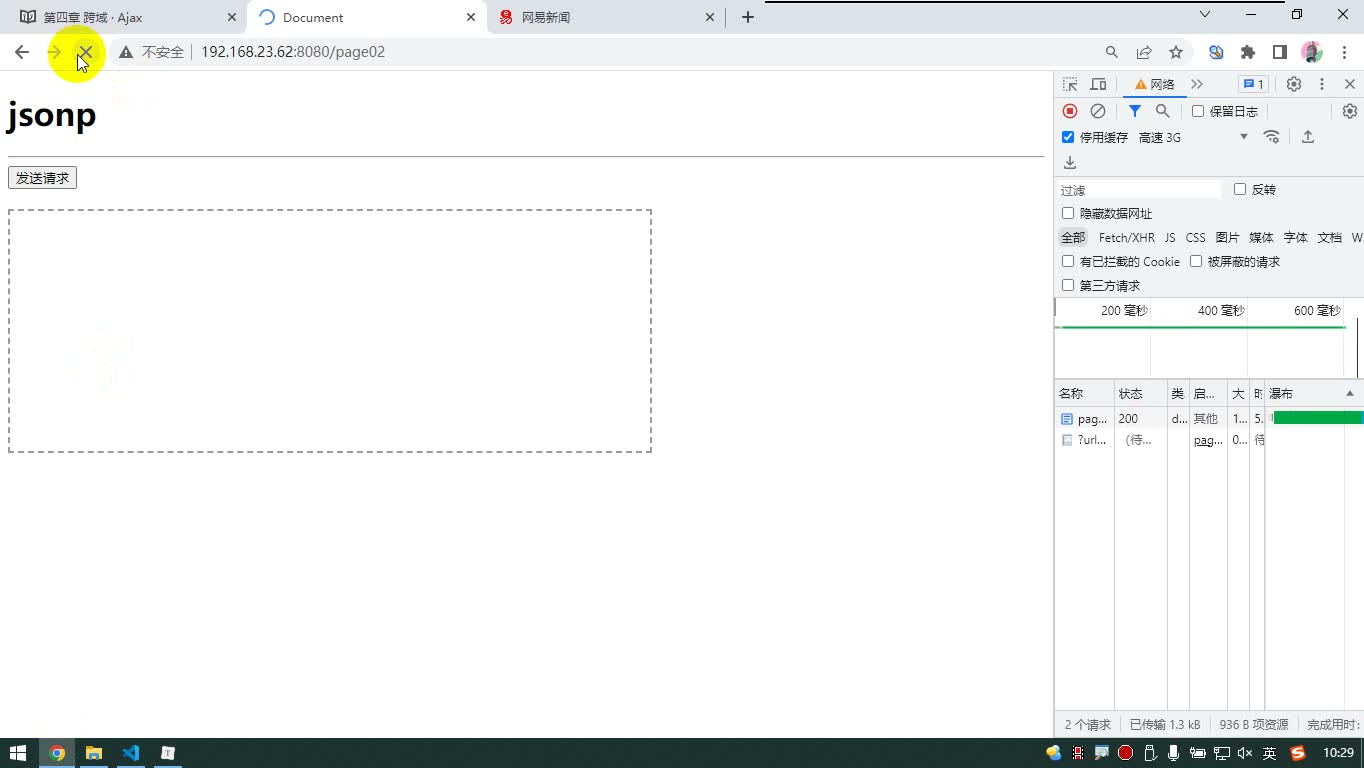
Task: Toggle the network filter funnel icon
Action: coord(1135,111)
